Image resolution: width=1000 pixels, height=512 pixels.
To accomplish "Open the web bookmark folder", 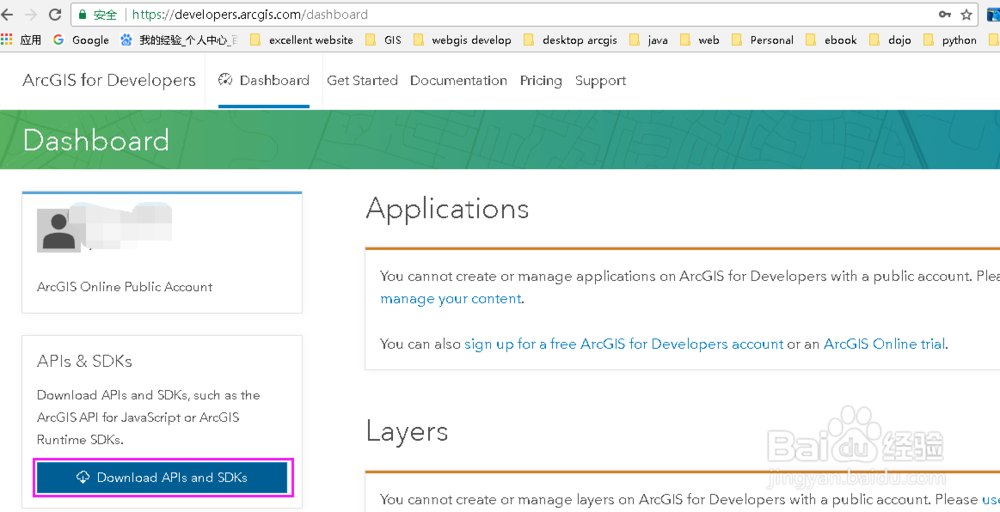I will (x=700, y=40).
